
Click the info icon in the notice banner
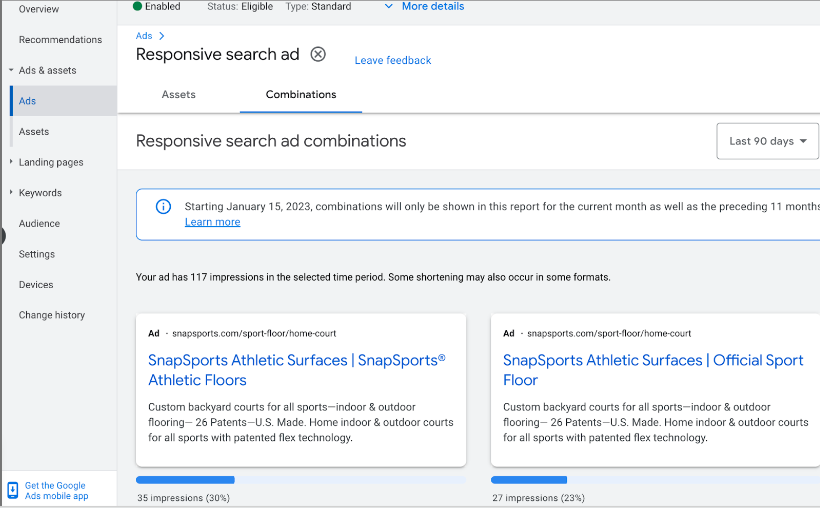(163, 207)
